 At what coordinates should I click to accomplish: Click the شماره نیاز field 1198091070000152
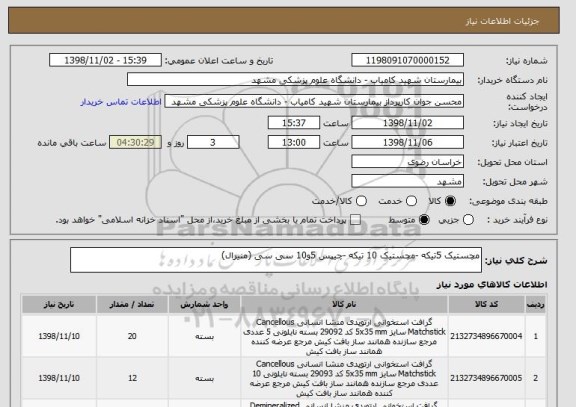click(x=407, y=60)
